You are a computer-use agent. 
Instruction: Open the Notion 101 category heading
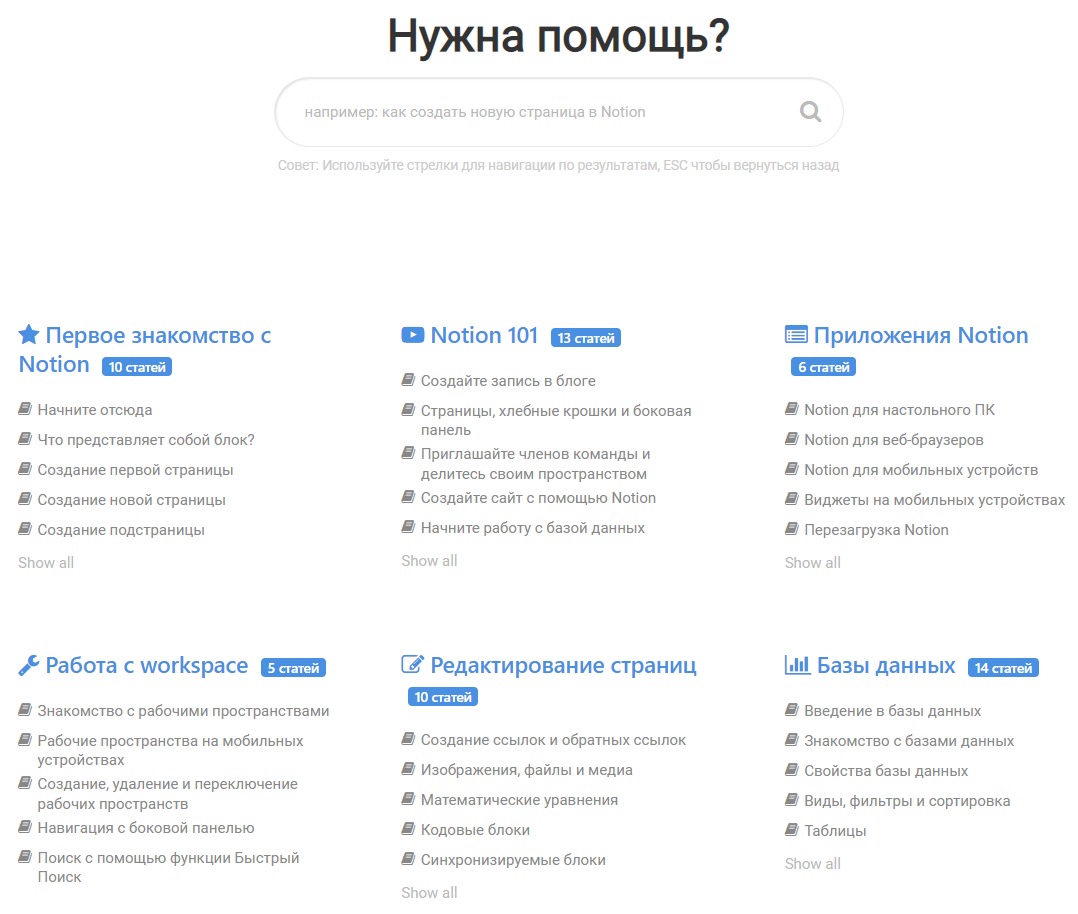tap(484, 335)
